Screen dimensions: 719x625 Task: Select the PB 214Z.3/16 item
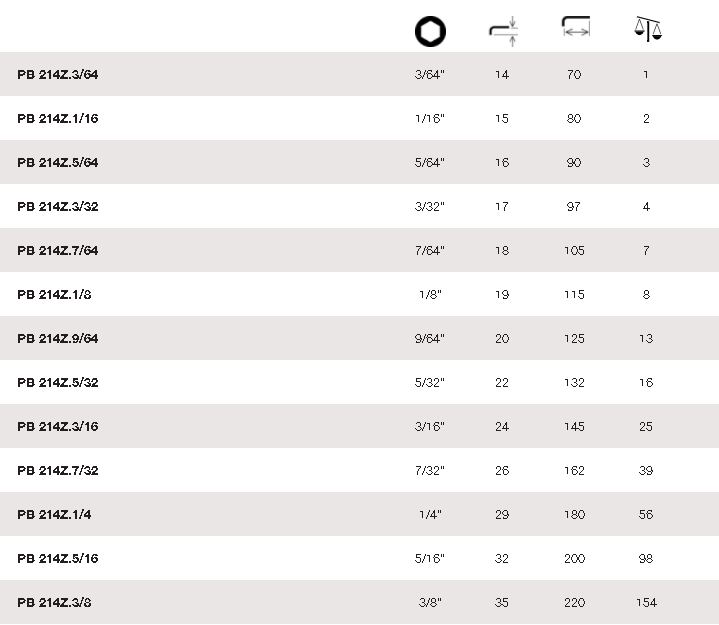(58, 427)
